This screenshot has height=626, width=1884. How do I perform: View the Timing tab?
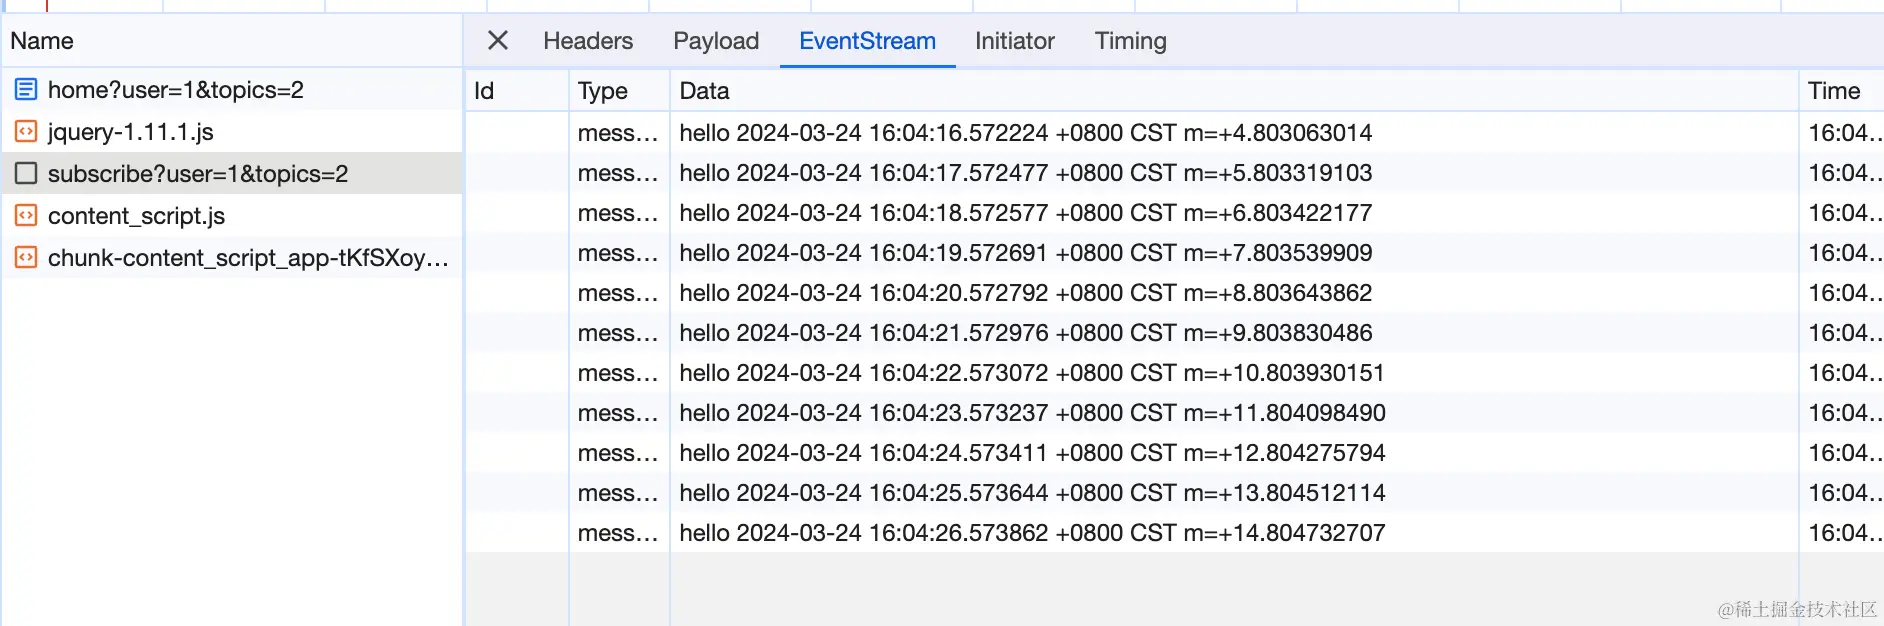(1130, 41)
